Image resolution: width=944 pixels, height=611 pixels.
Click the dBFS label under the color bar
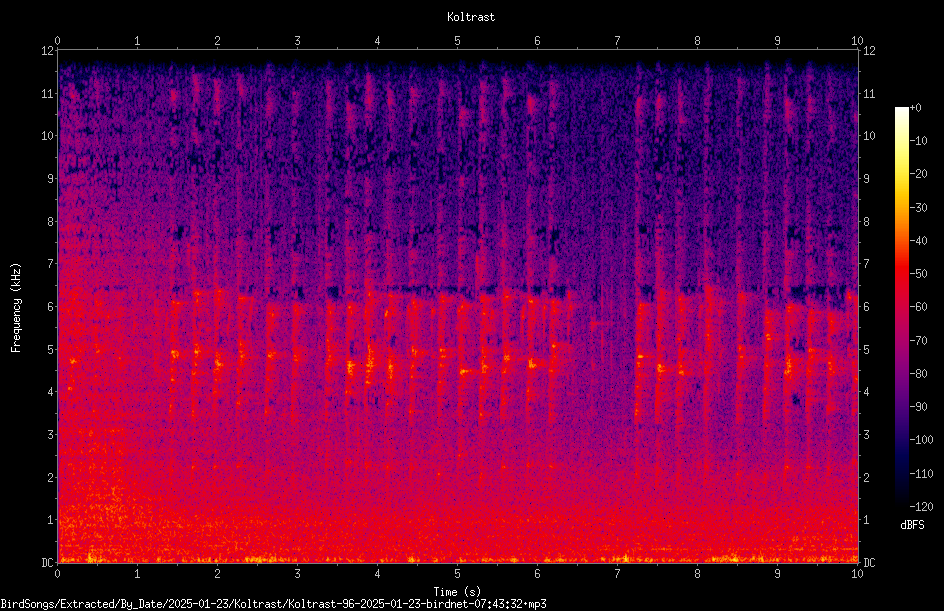coord(912,525)
